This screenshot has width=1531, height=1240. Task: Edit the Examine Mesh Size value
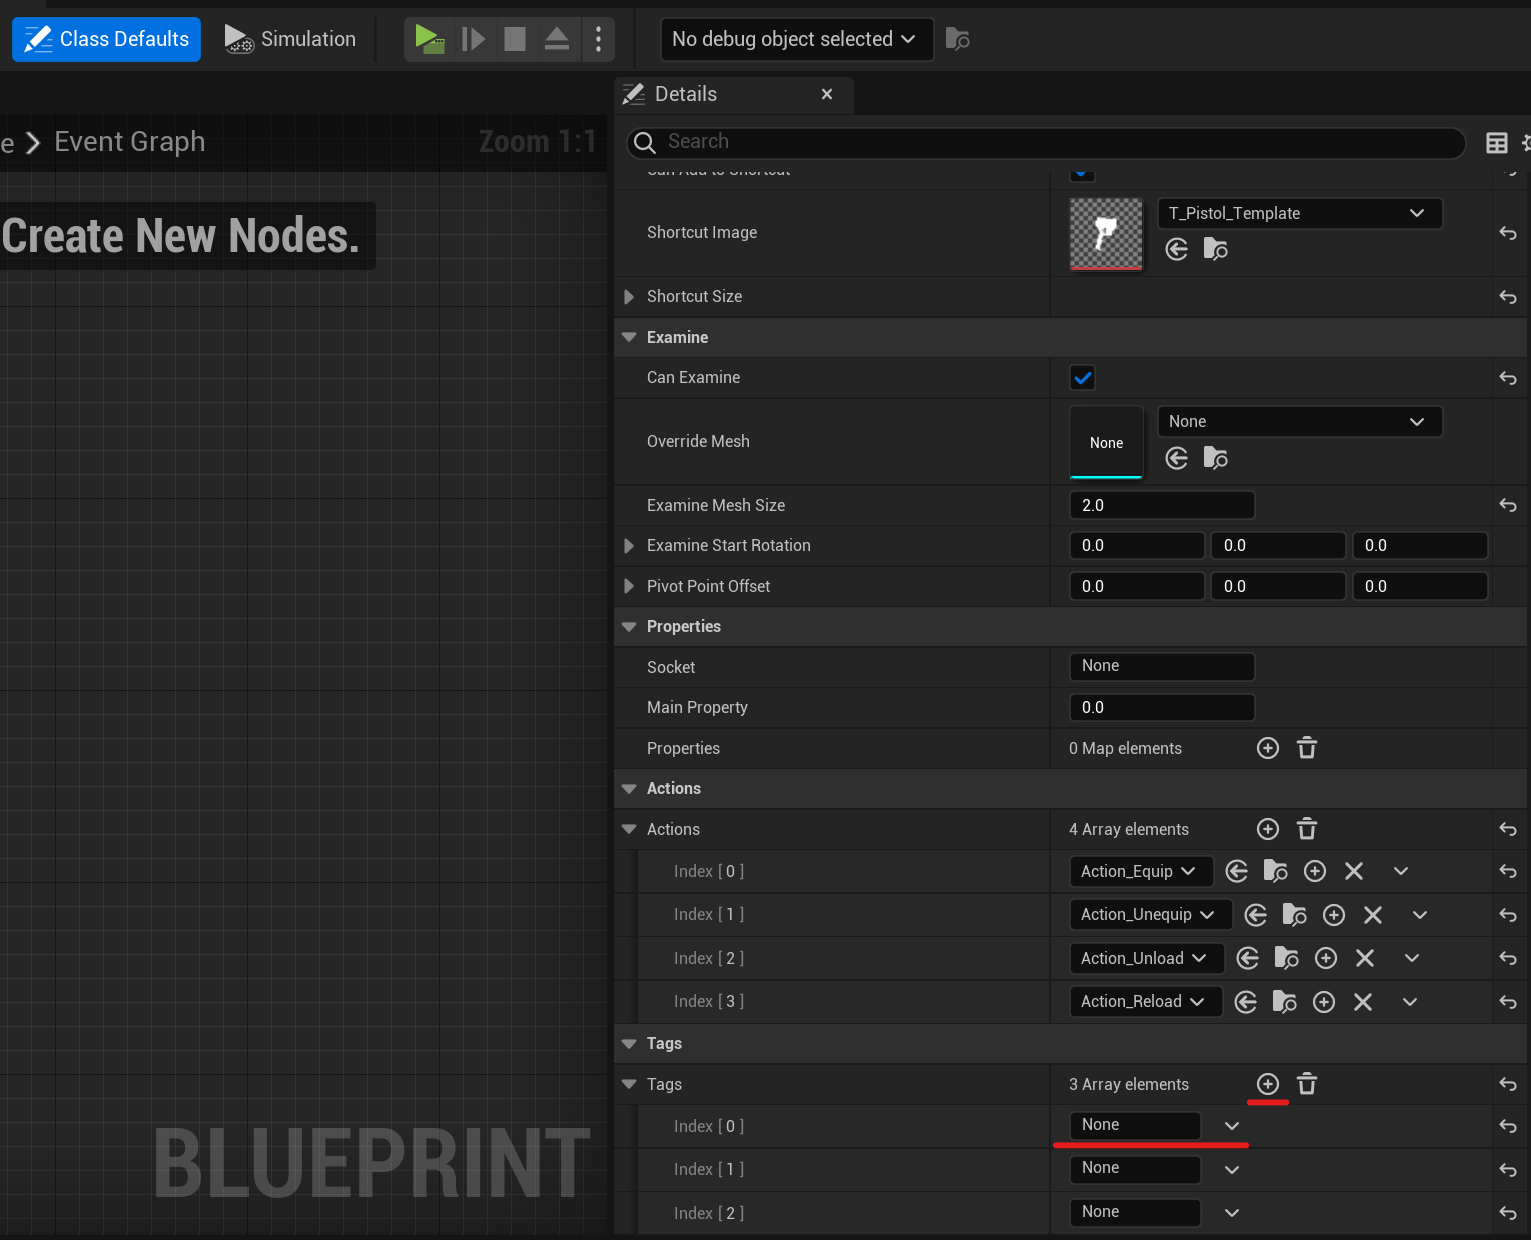coord(1161,505)
